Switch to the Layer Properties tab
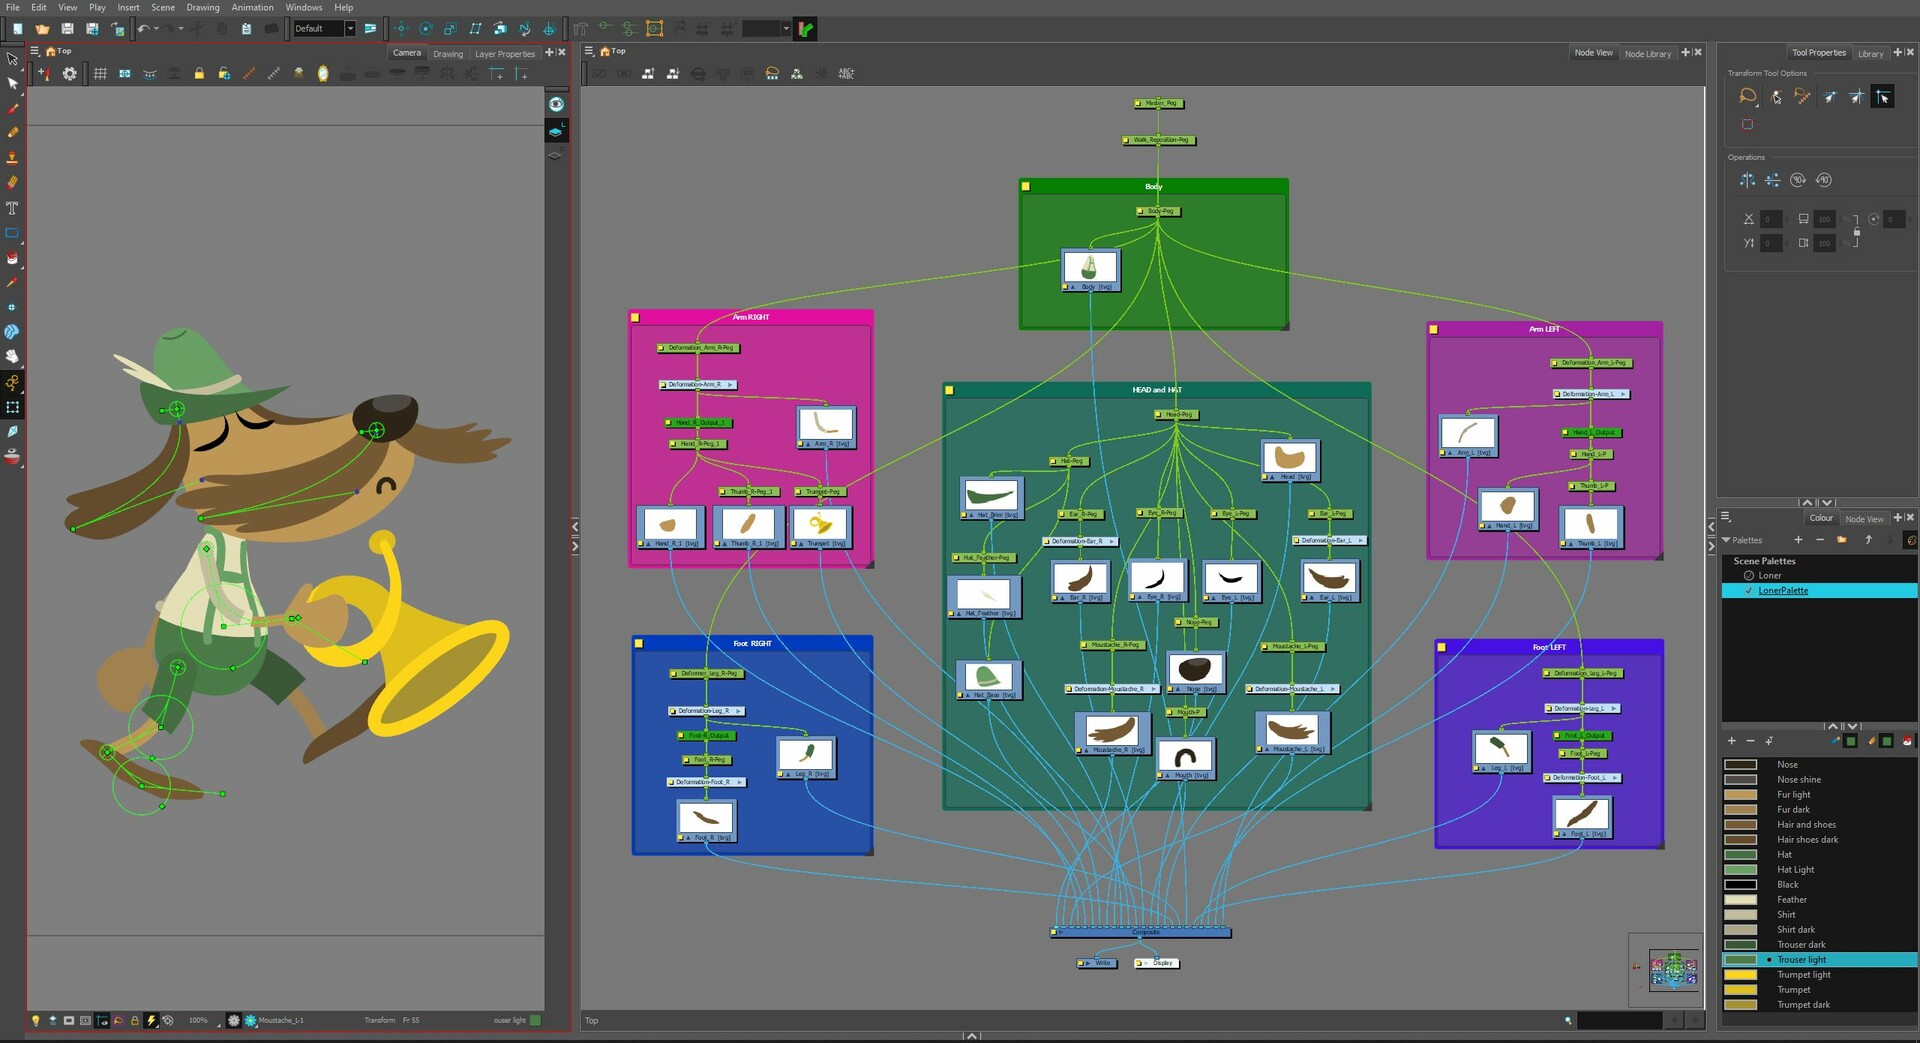This screenshot has width=1920, height=1043. pos(505,54)
